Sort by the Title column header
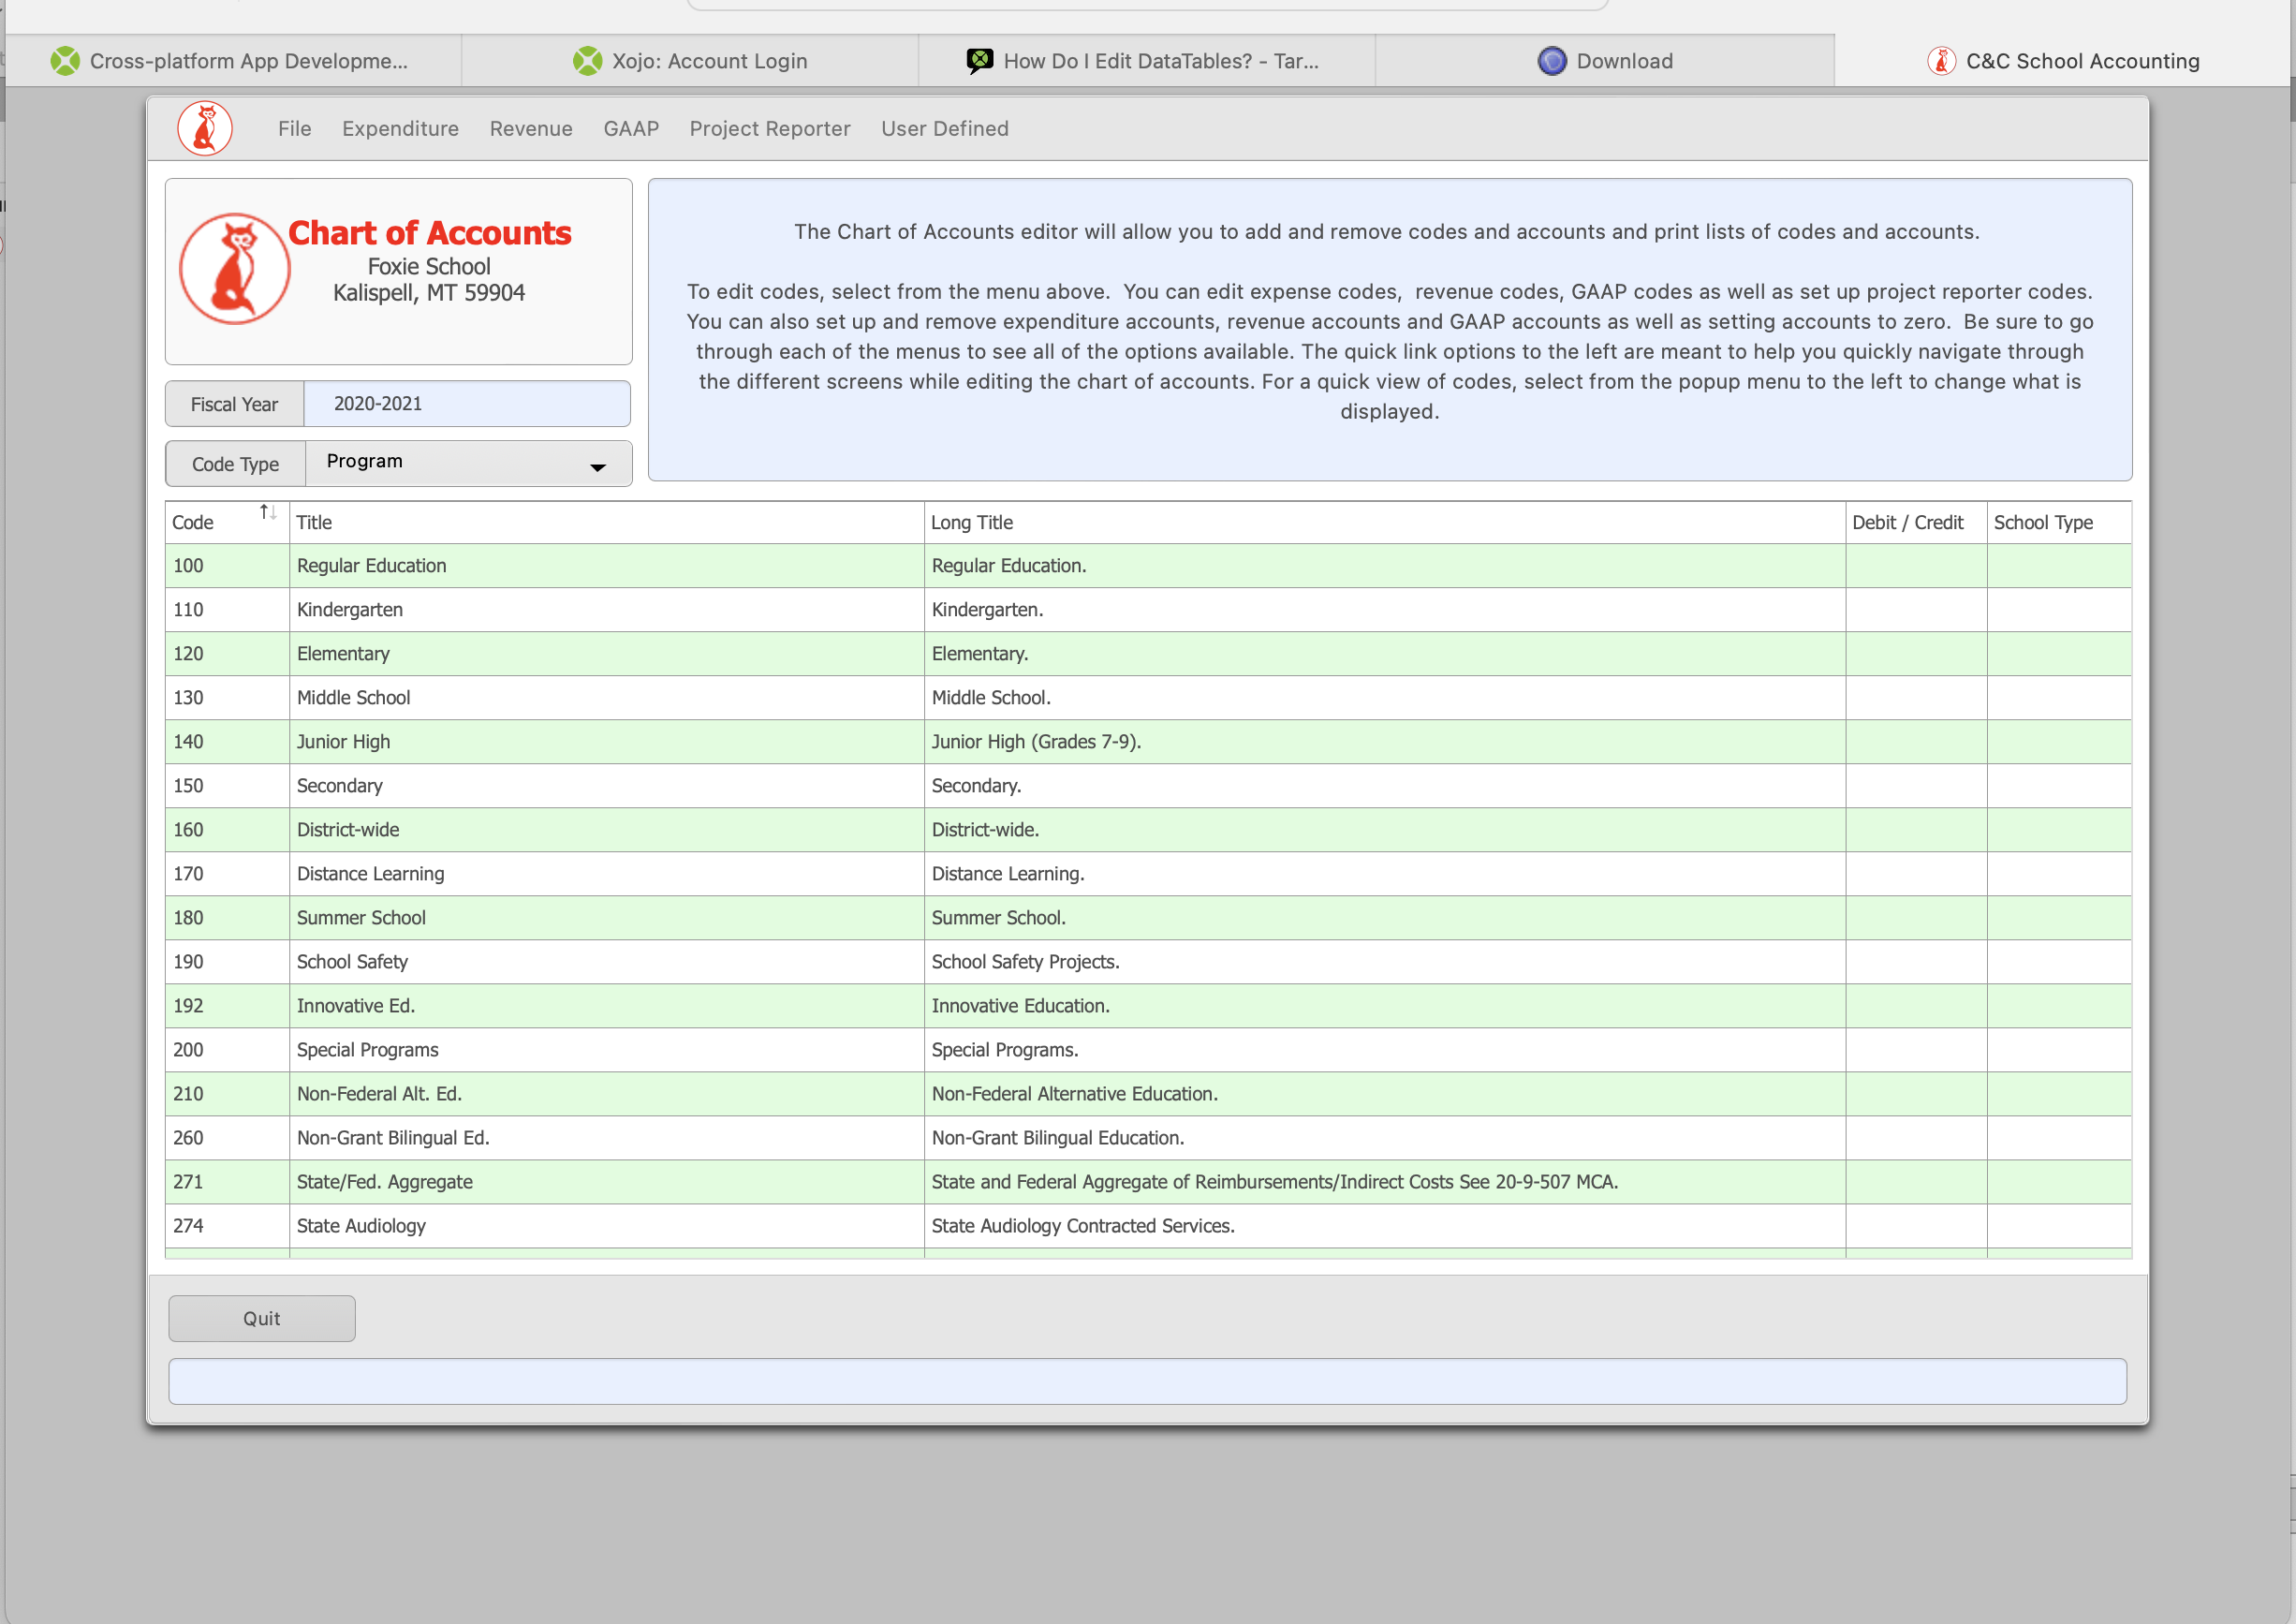The width and height of the screenshot is (2296, 1624). [x=607, y=522]
